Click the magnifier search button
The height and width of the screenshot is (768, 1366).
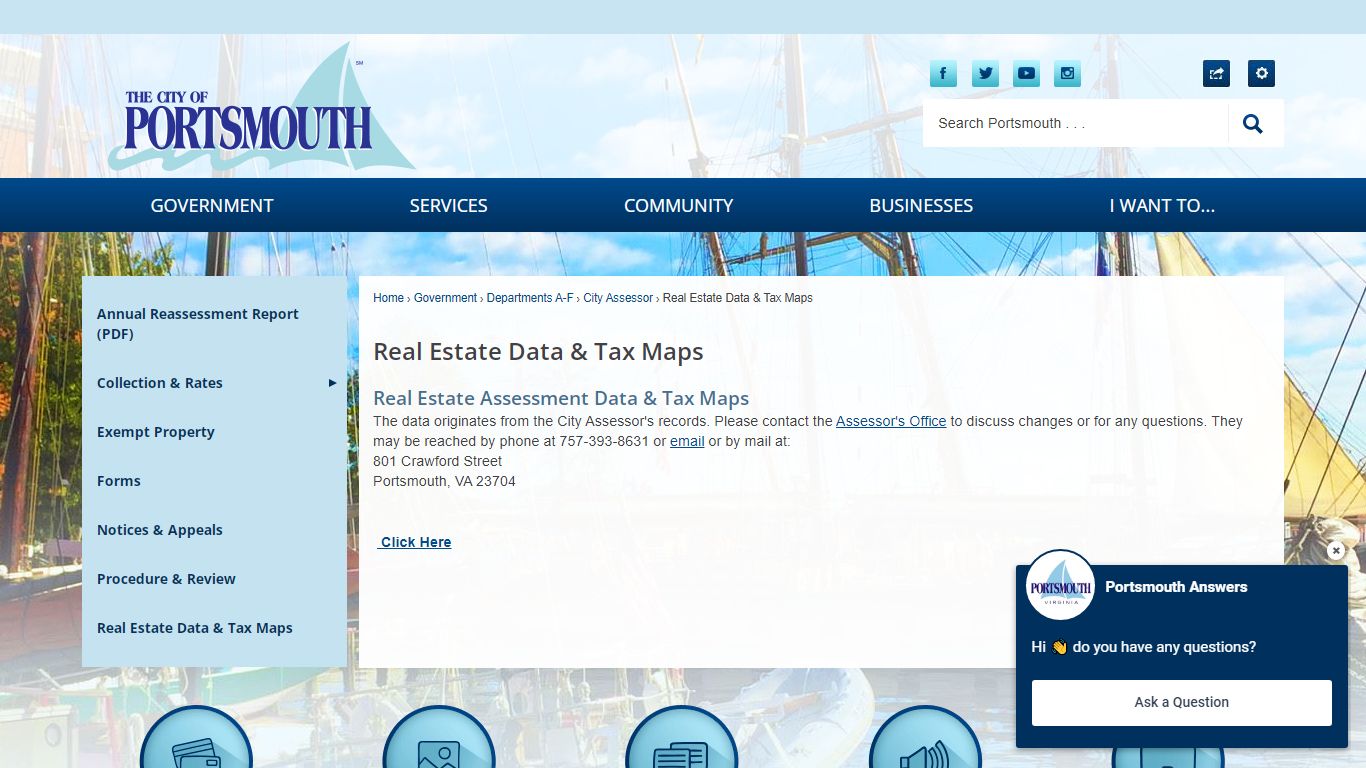[x=1253, y=124]
